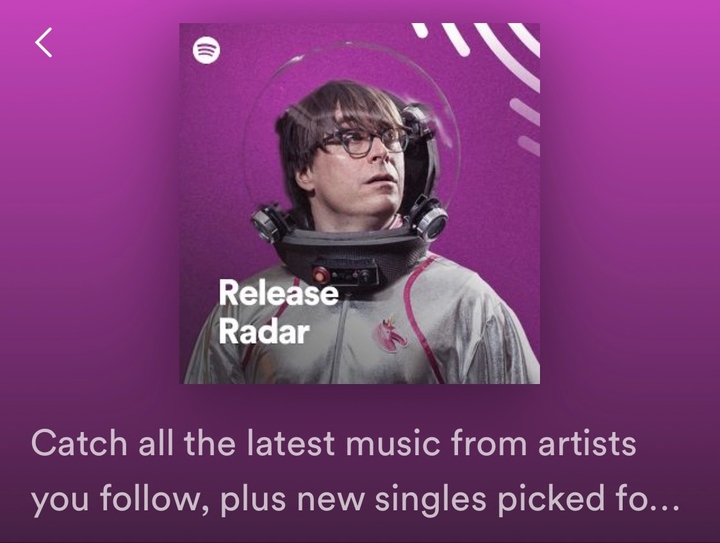Go back using the left chevron arrow
The width and height of the screenshot is (720, 543).
coord(44,42)
